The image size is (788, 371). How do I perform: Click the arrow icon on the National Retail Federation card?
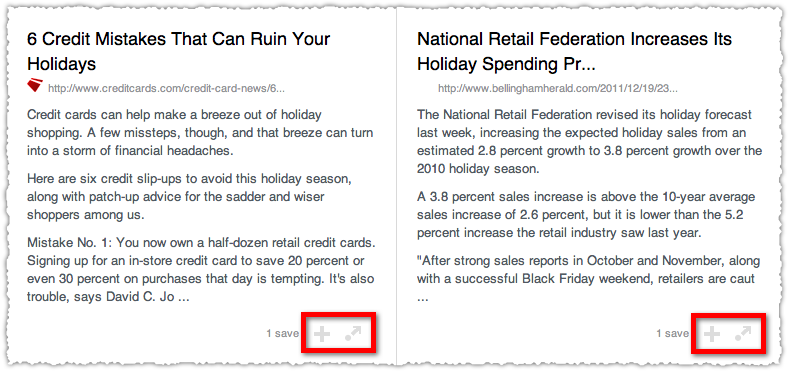tap(743, 333)
